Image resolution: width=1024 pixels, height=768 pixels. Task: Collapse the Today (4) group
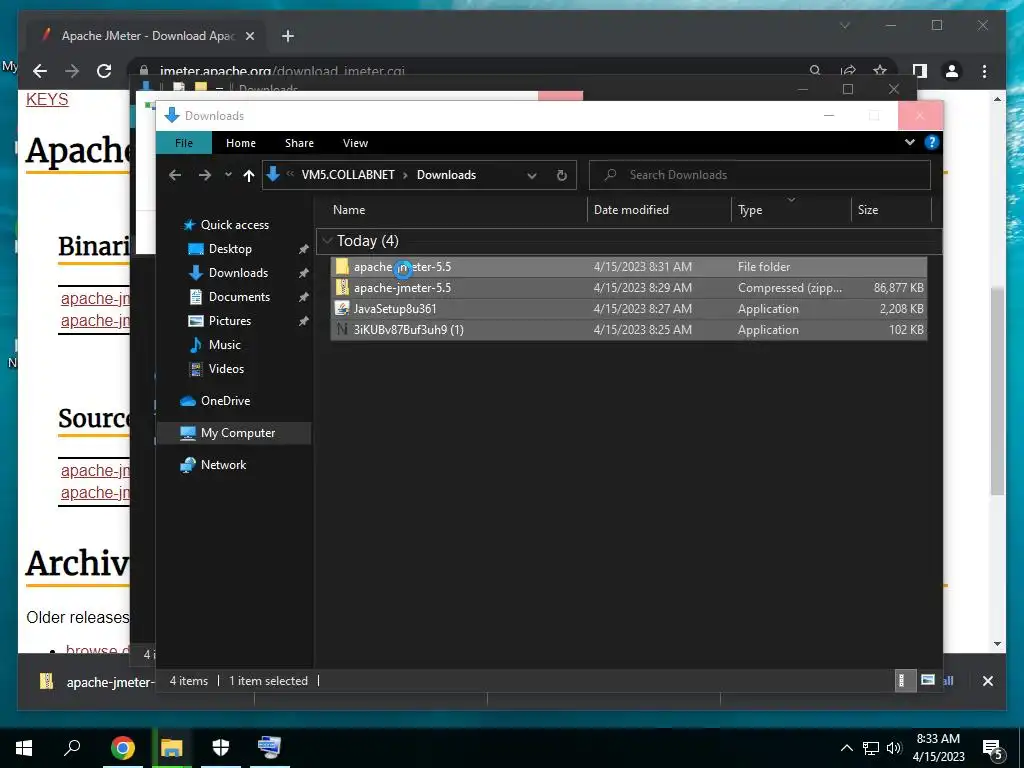(x=327, y=241)
